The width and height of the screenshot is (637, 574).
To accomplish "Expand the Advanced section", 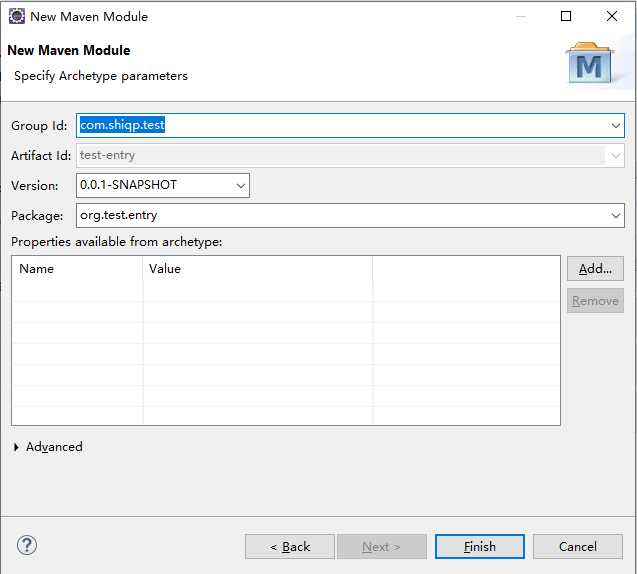I will coord(17,447).
